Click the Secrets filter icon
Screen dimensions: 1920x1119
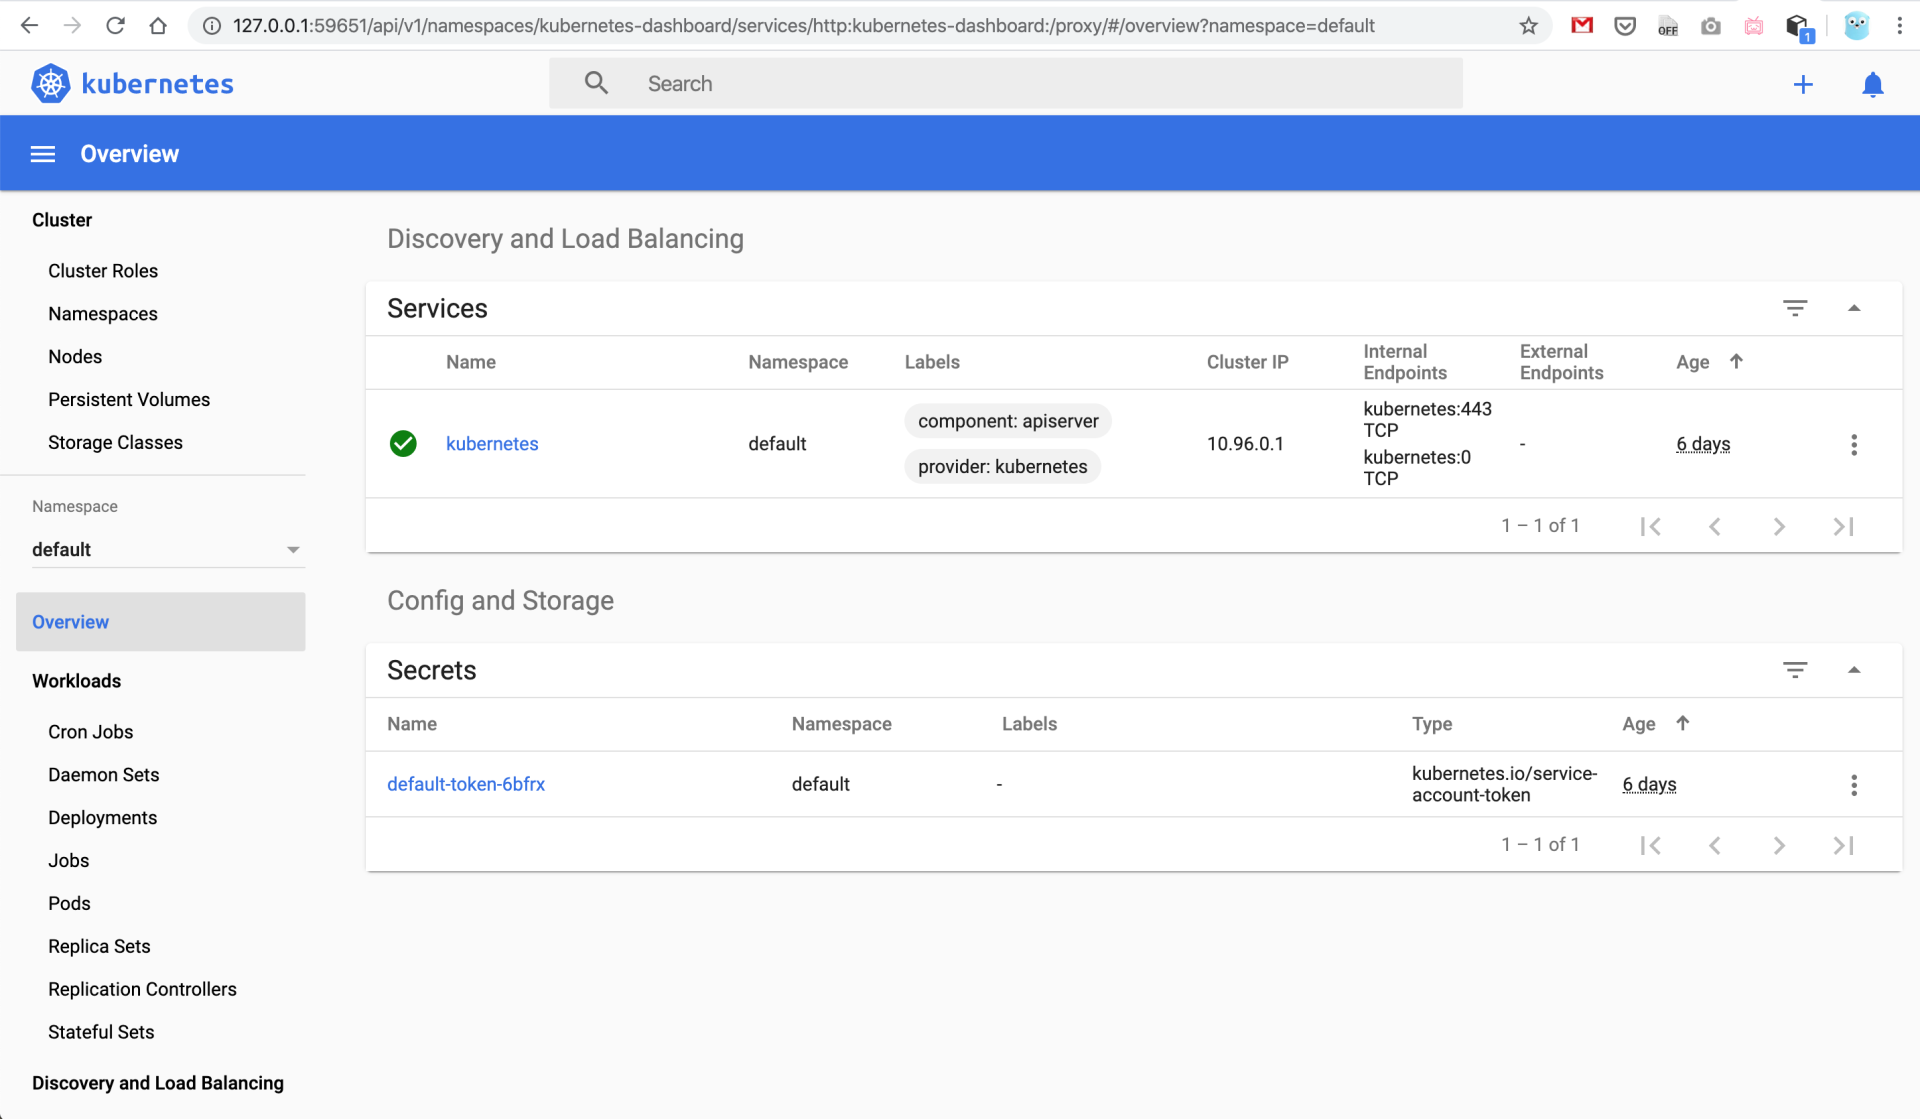click(1795, 670)
